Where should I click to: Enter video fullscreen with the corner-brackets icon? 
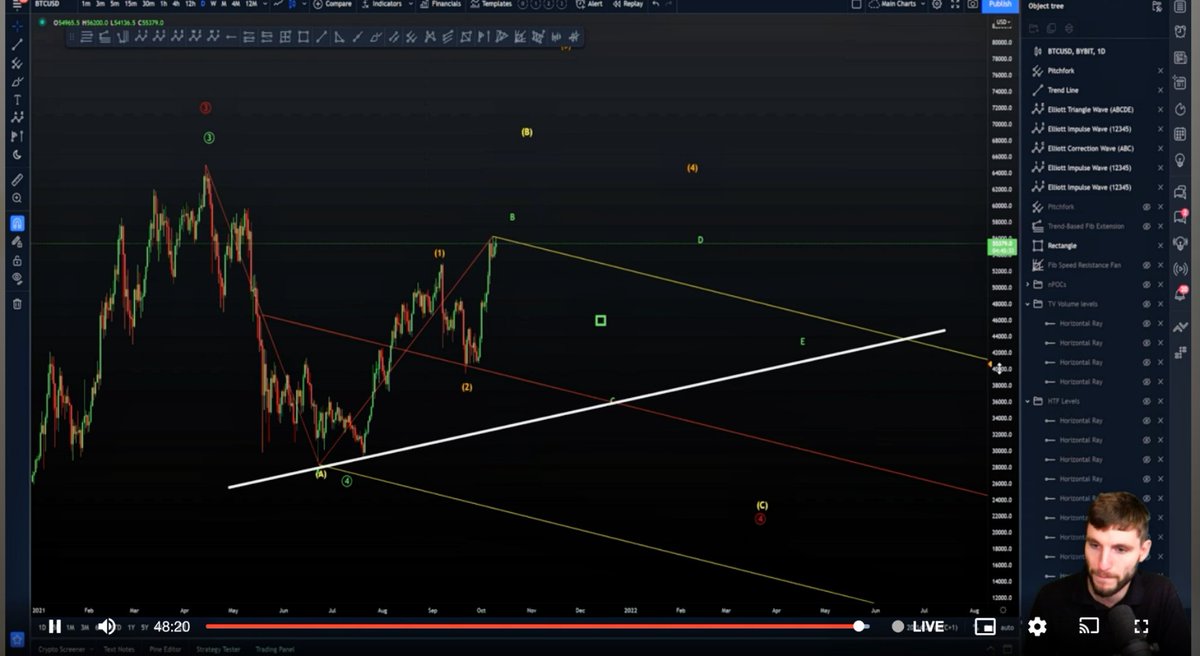click(1141, 627)
